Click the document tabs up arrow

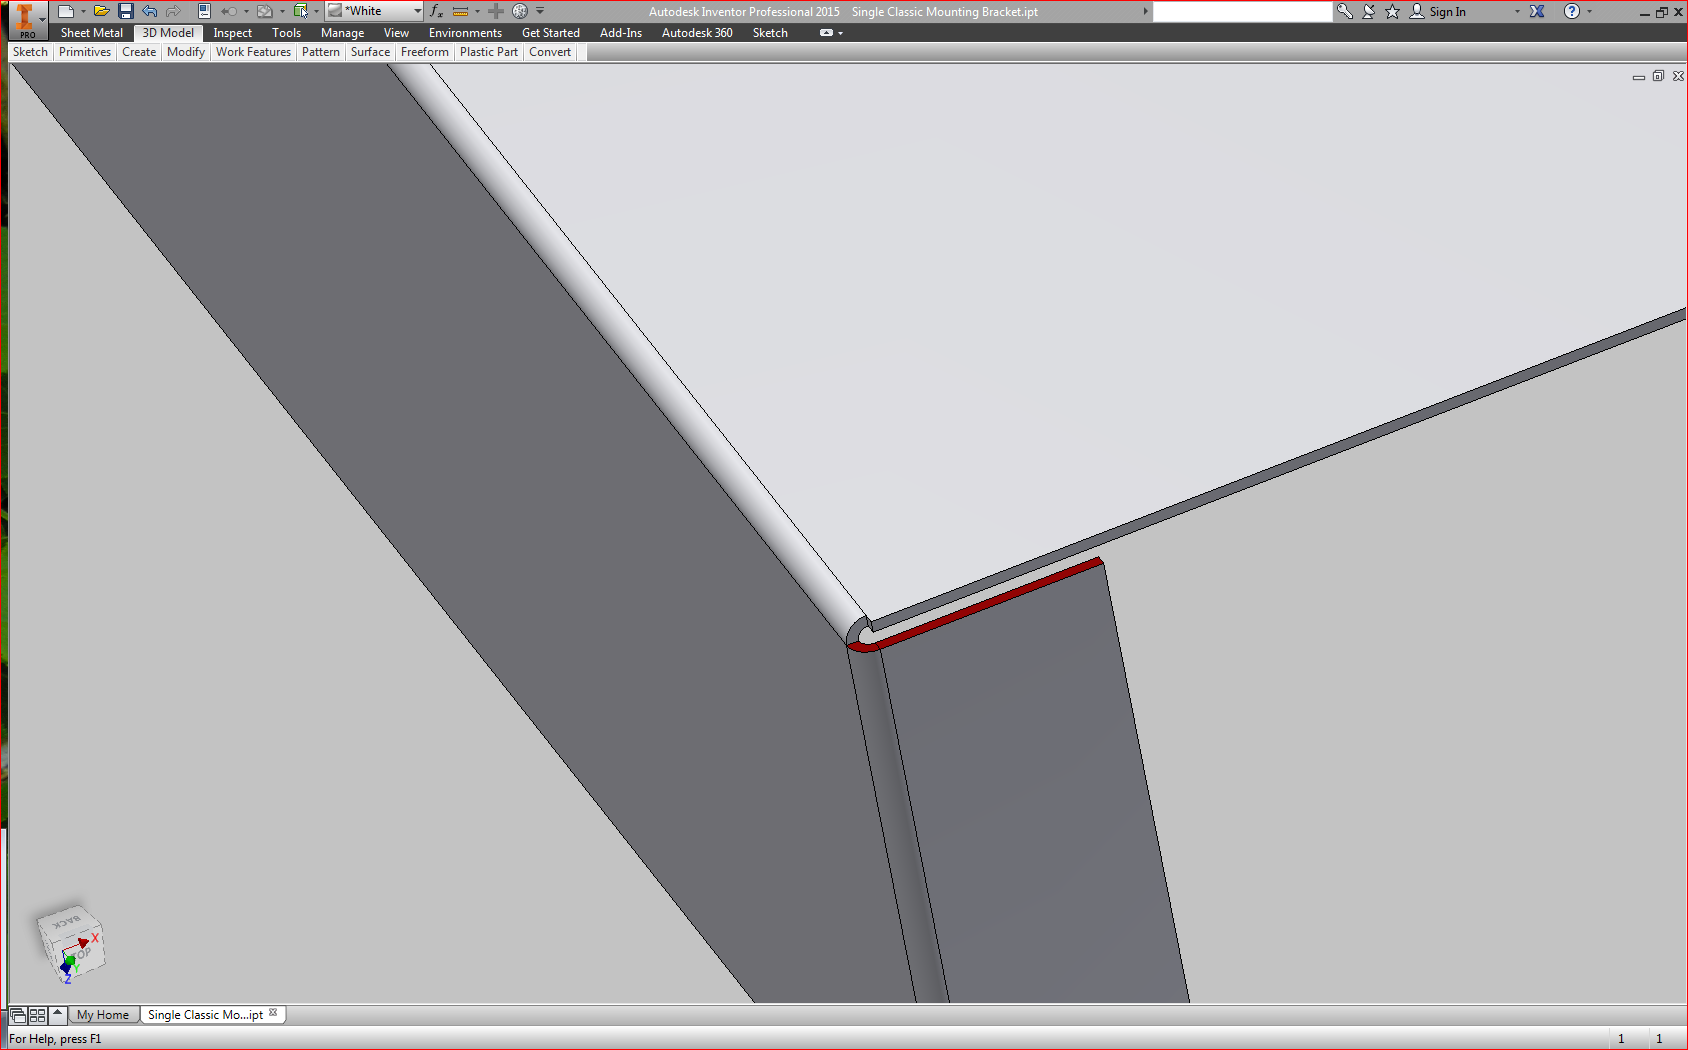[x=57, y=1014]
